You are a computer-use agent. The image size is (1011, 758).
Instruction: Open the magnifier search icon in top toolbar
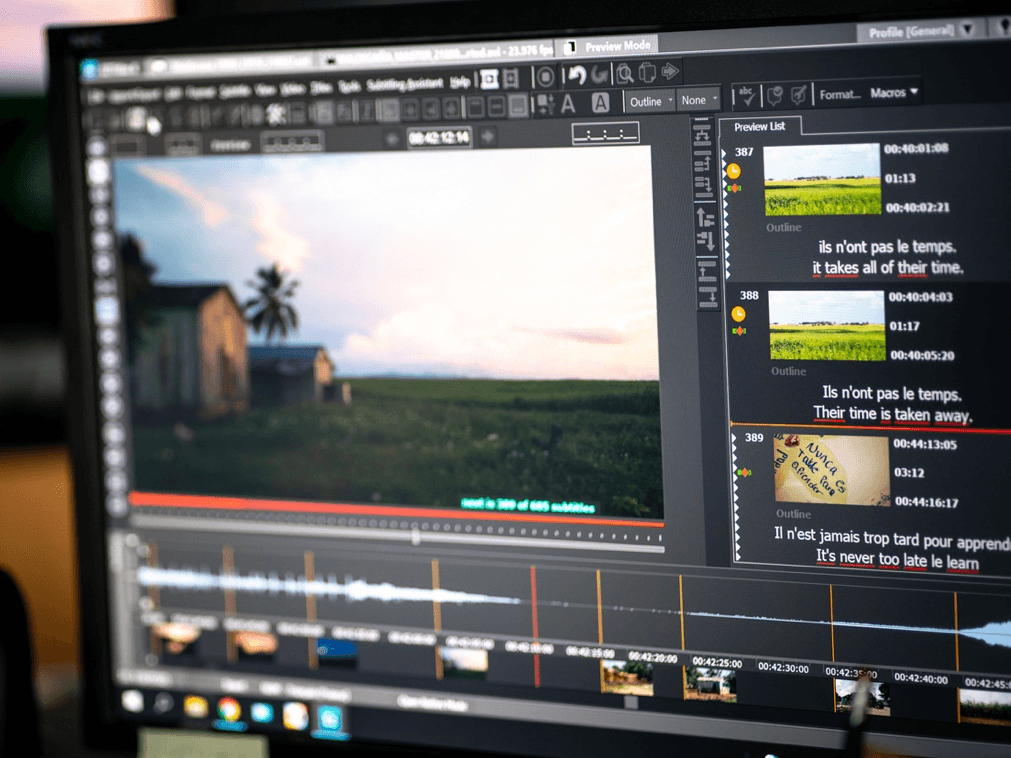pyautogui.click(x=623, y=73)
